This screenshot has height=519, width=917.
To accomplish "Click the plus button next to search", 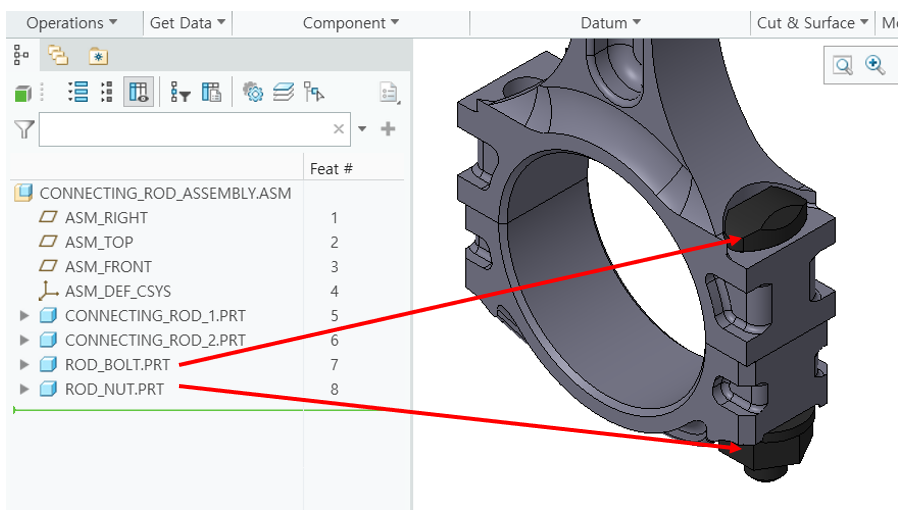I will click(388, 129).
